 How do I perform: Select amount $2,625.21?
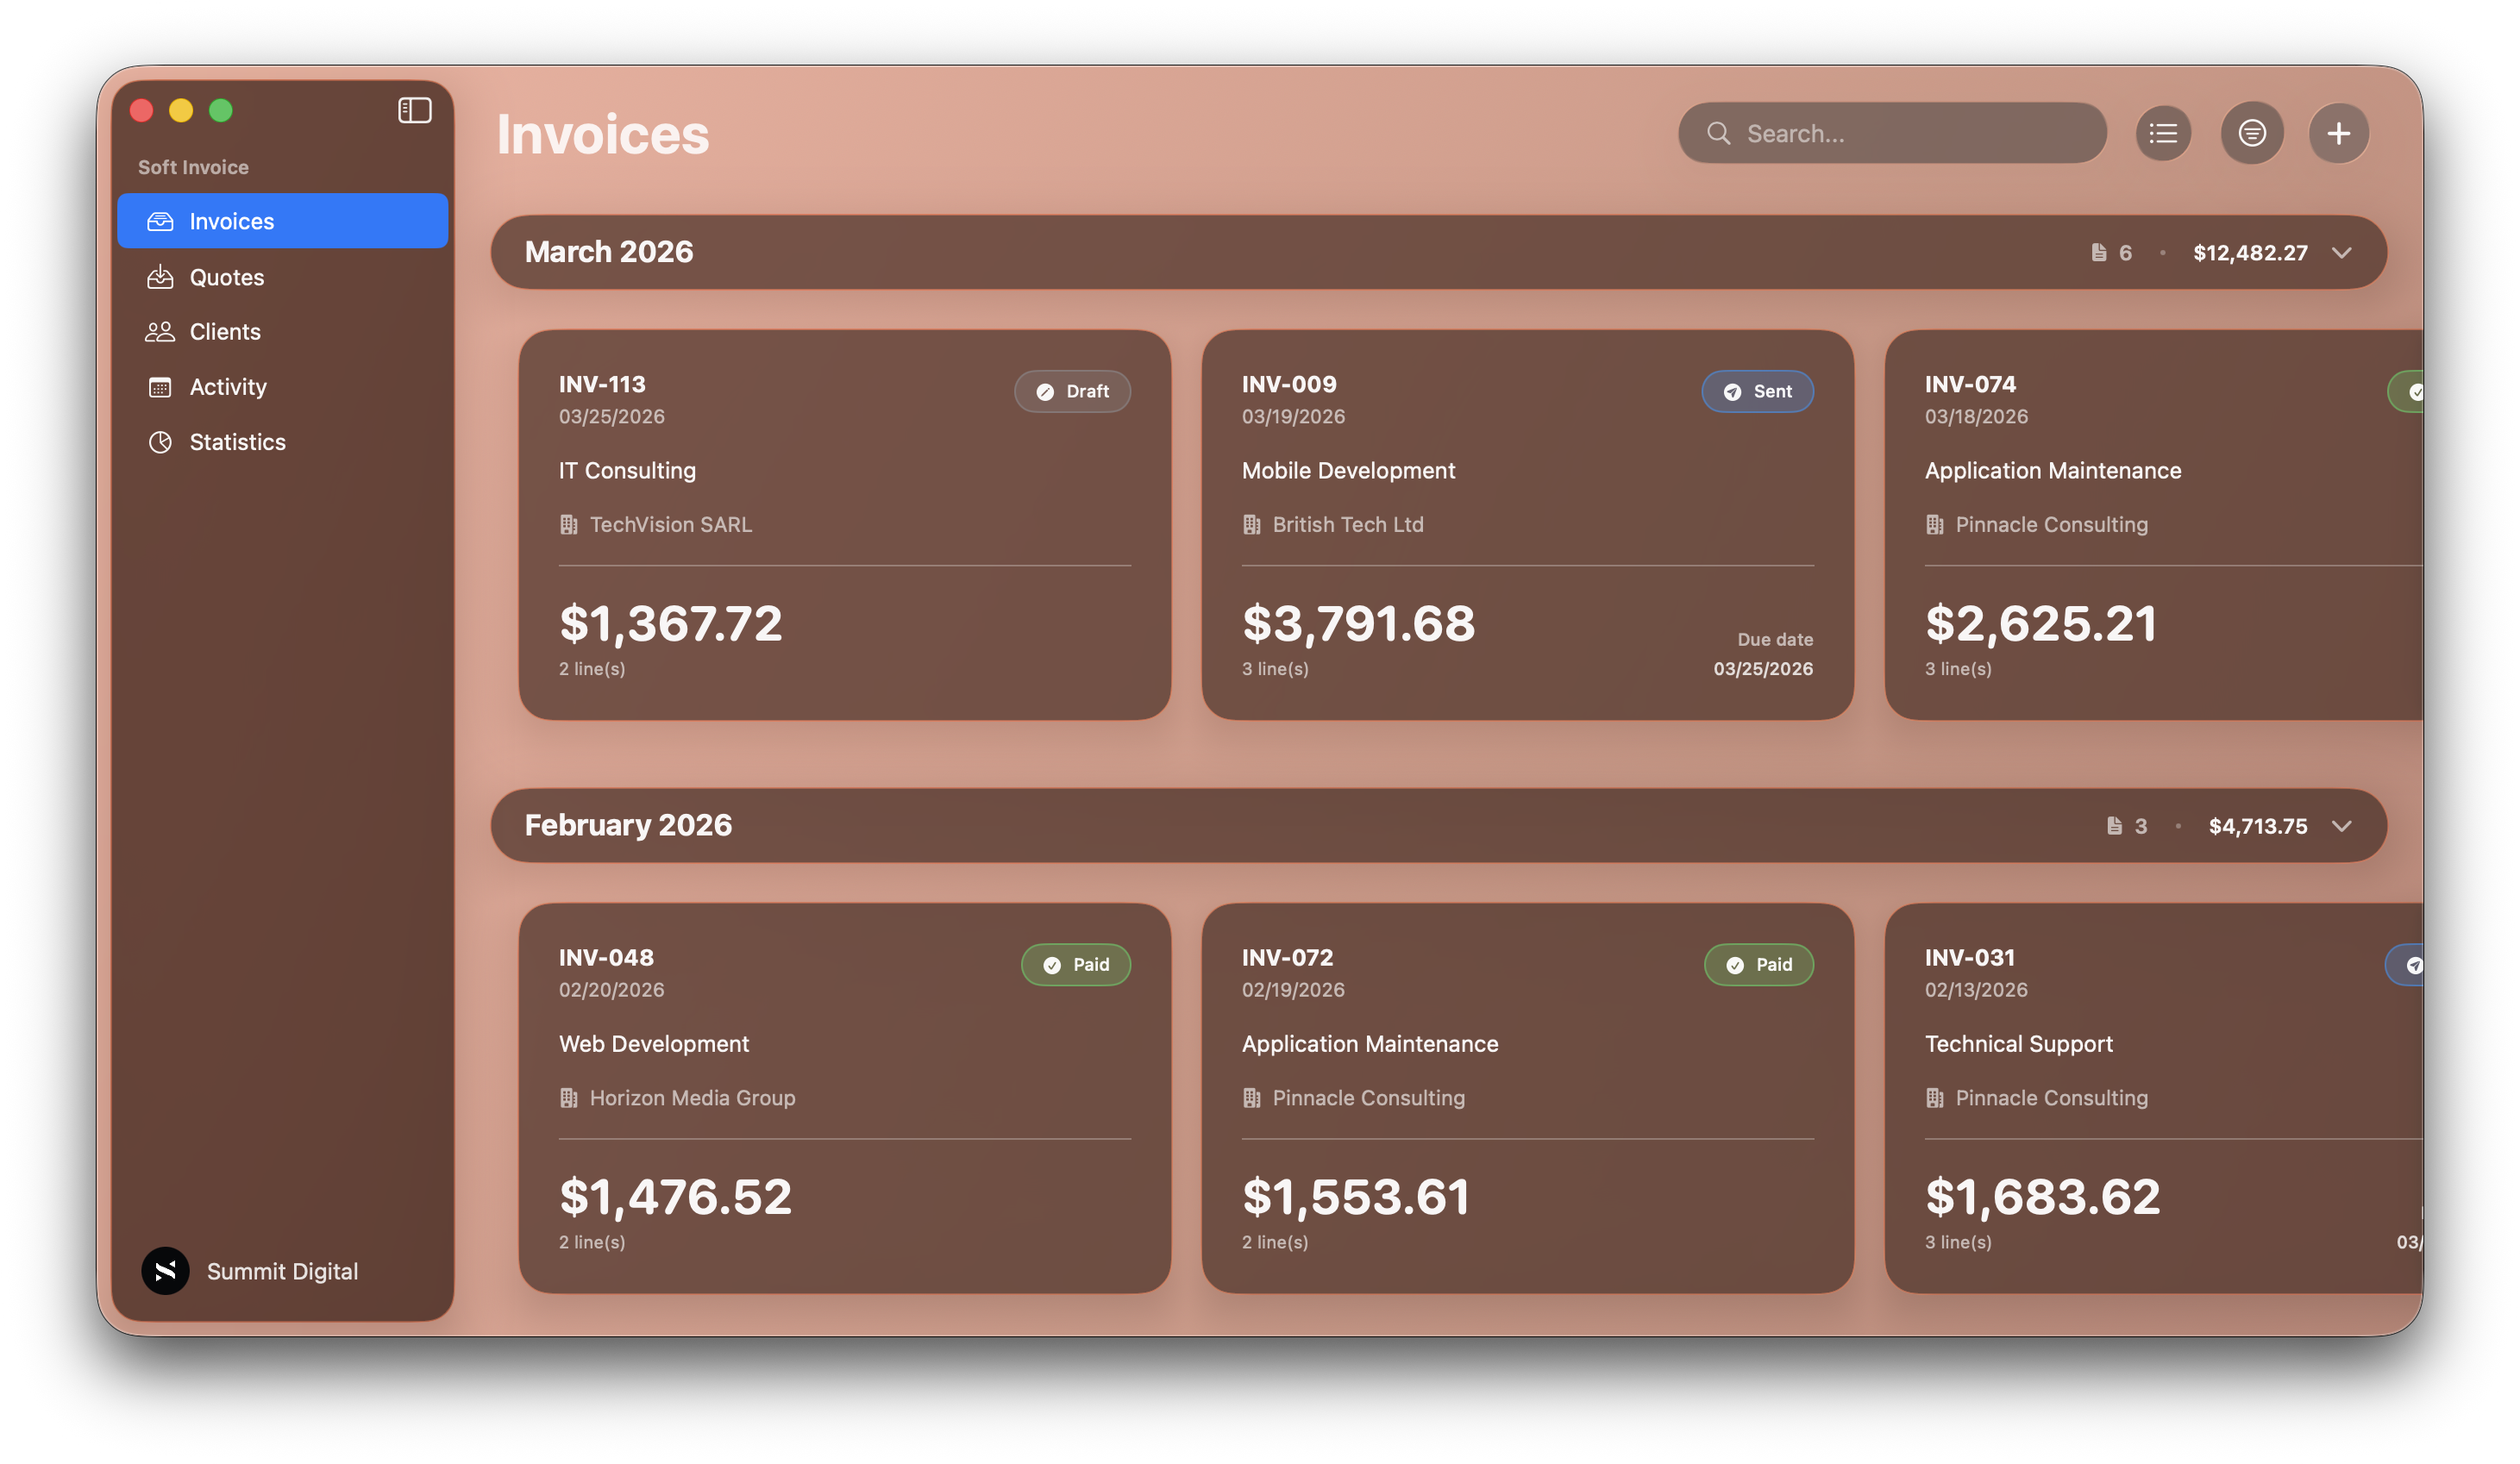pos(2040,624)
